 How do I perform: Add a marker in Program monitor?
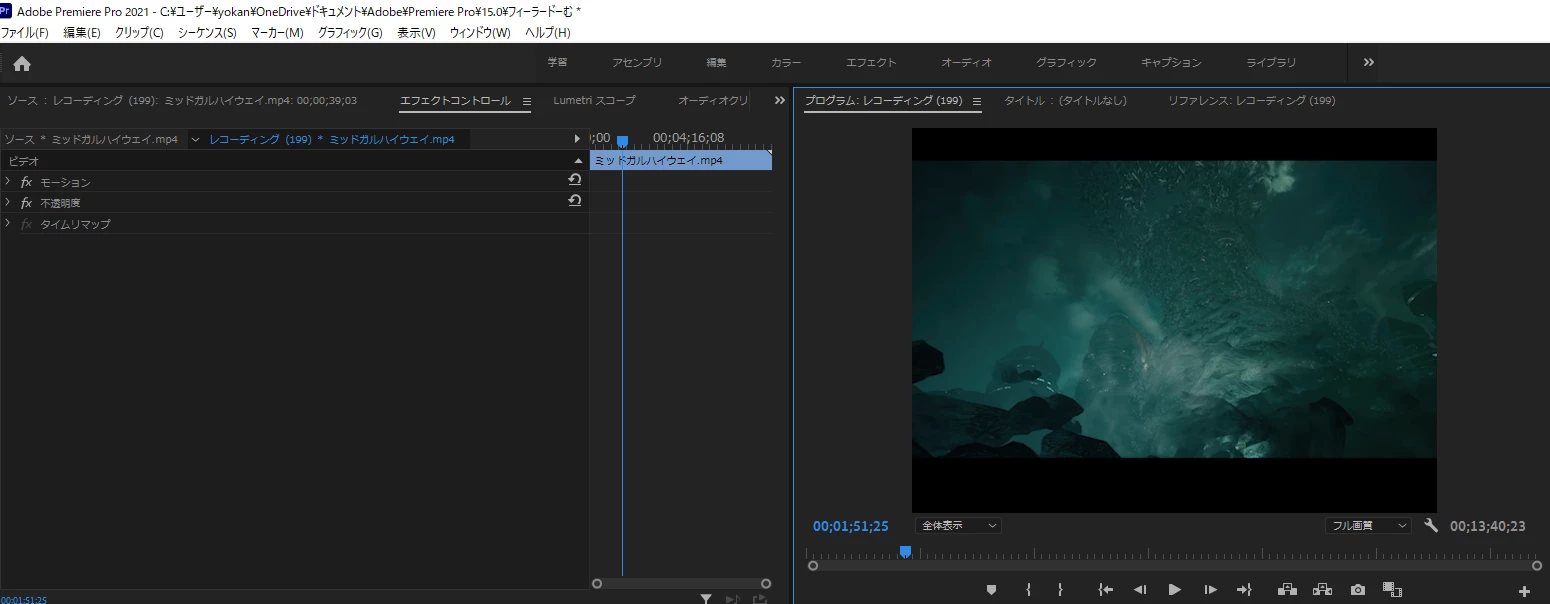991,590
